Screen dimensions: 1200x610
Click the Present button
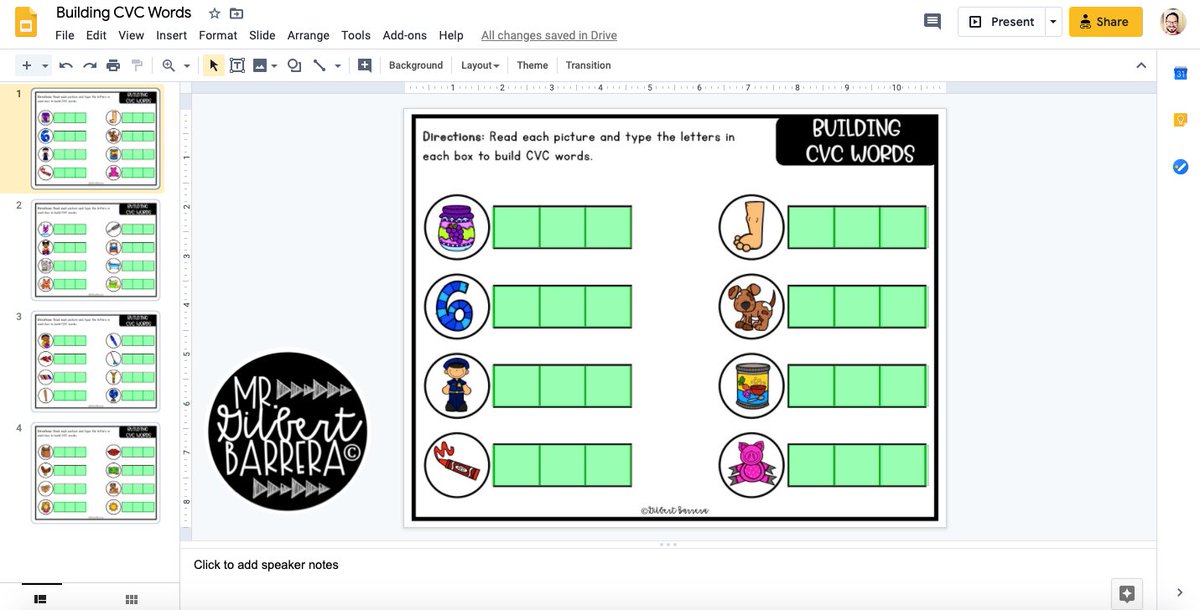point(1001,21)
